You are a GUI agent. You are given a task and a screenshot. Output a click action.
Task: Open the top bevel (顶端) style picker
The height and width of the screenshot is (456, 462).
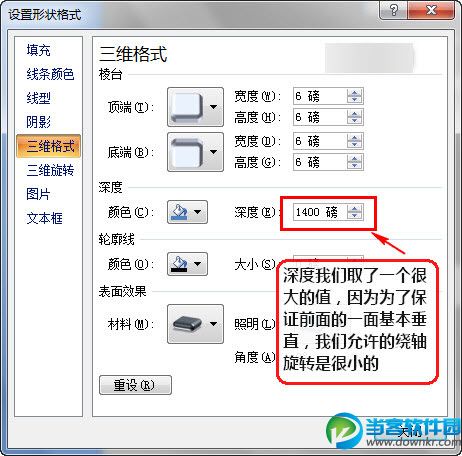click(x=195, y=107)
